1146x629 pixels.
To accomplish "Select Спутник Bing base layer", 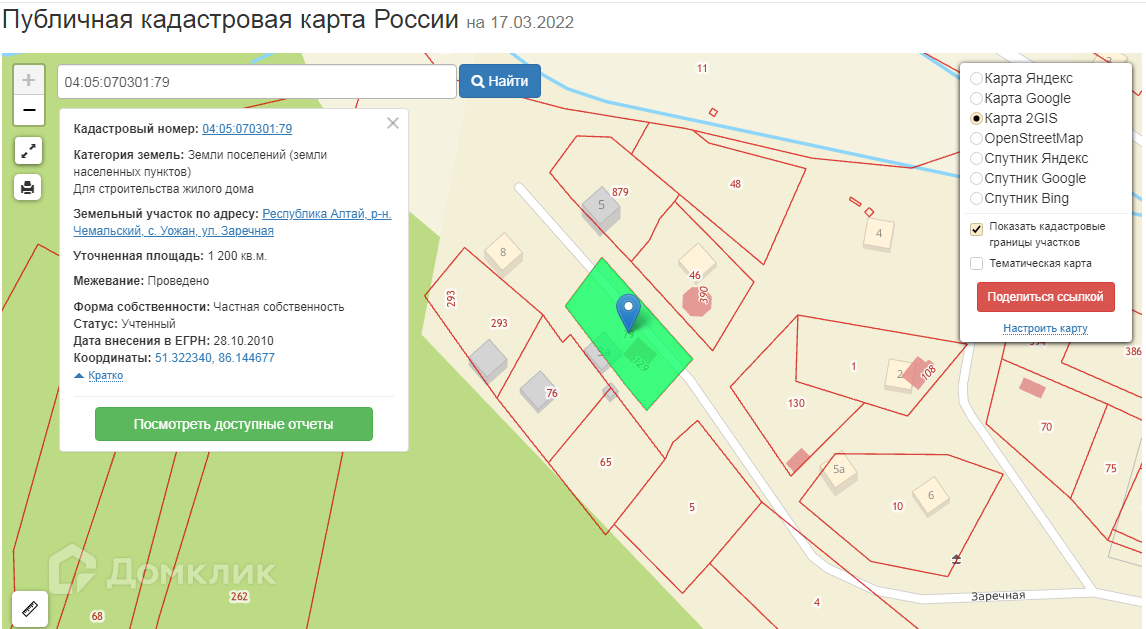I will tap(976, 198).
